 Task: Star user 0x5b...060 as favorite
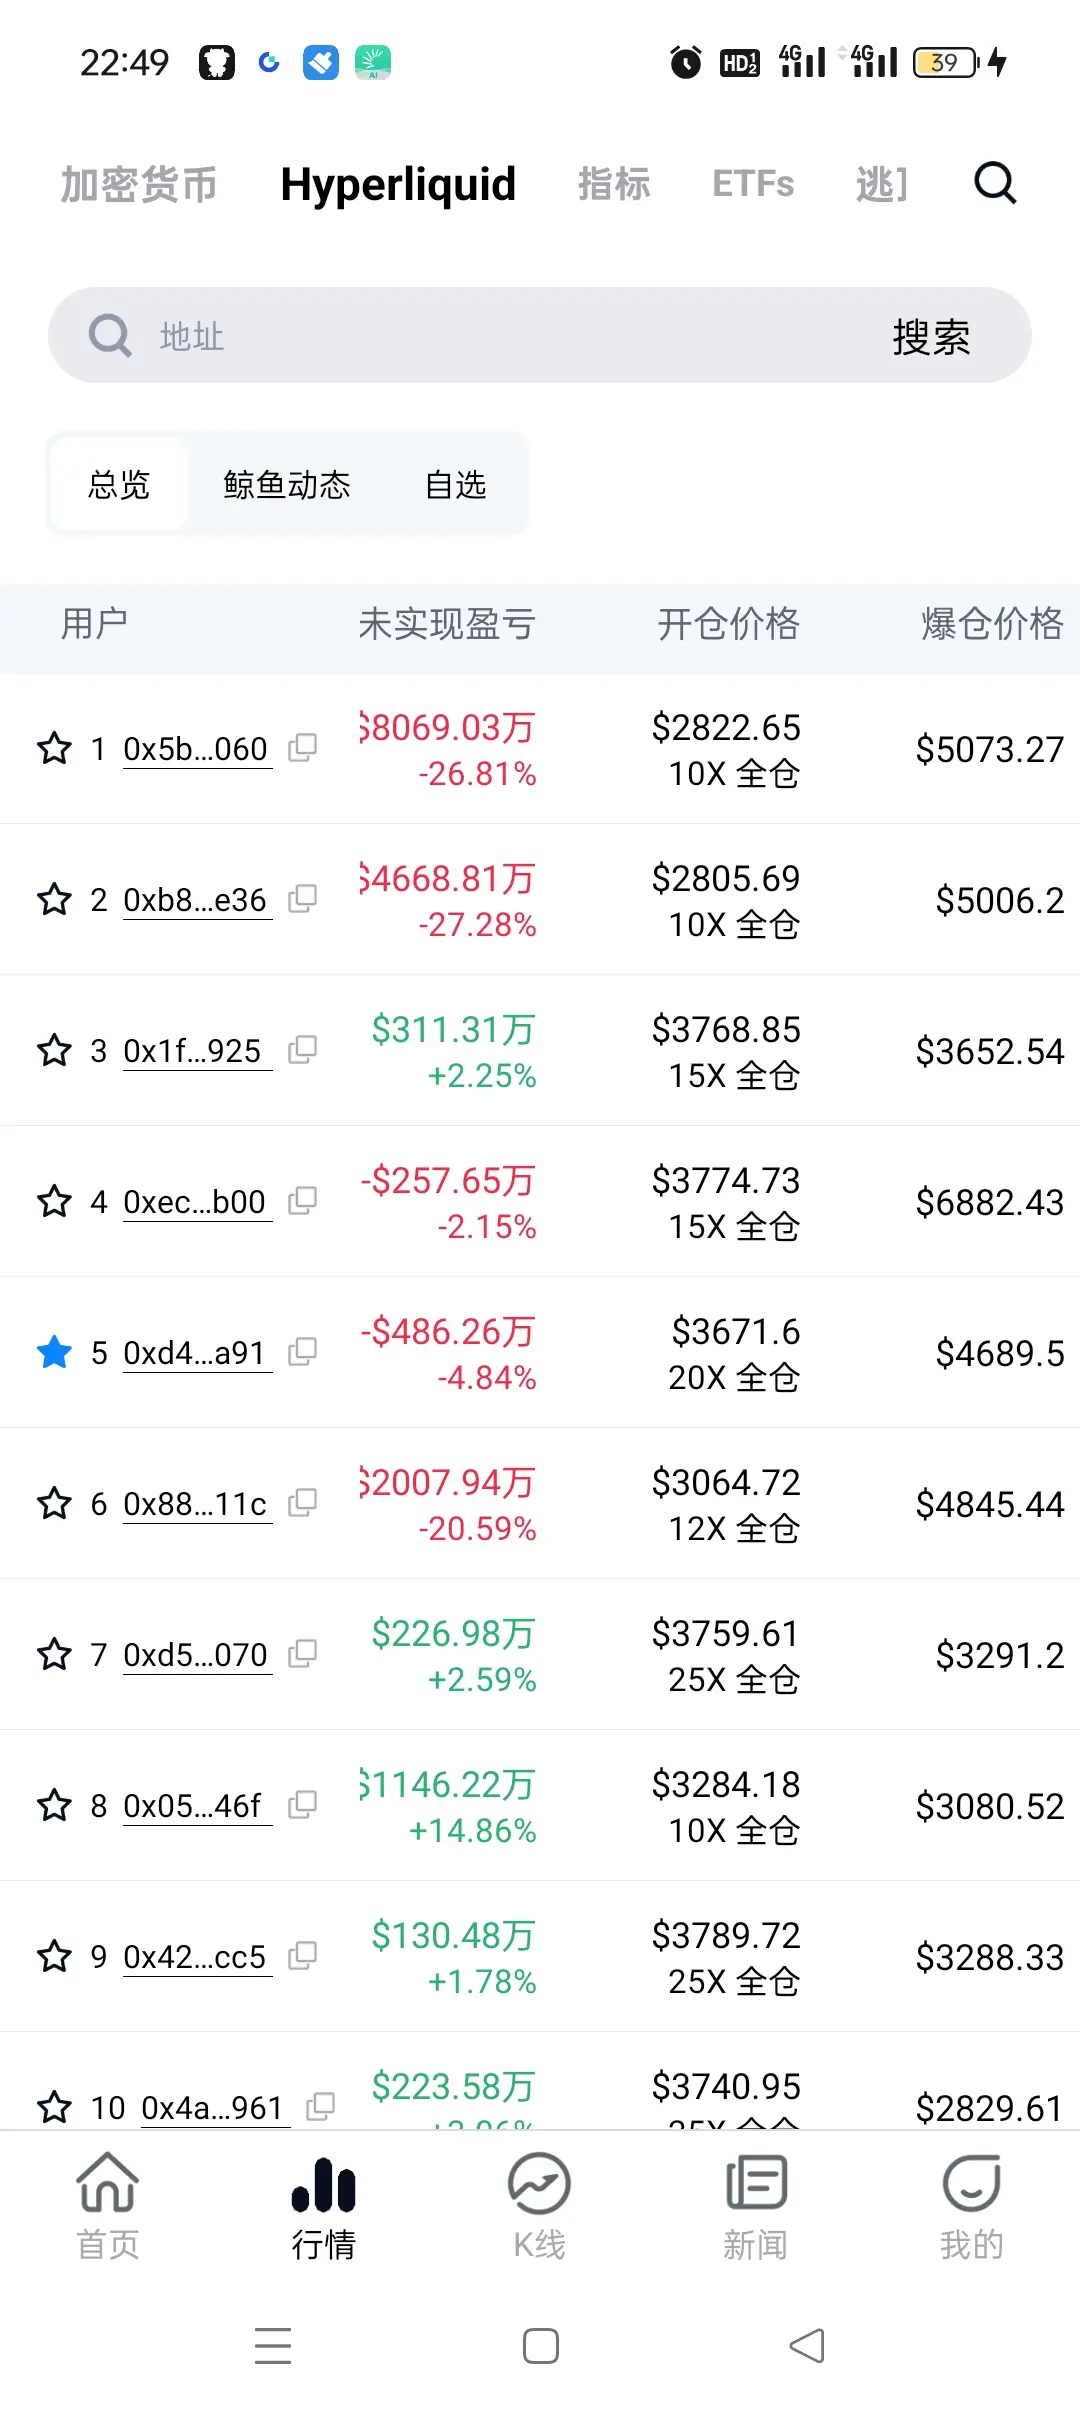coord(54,748)
